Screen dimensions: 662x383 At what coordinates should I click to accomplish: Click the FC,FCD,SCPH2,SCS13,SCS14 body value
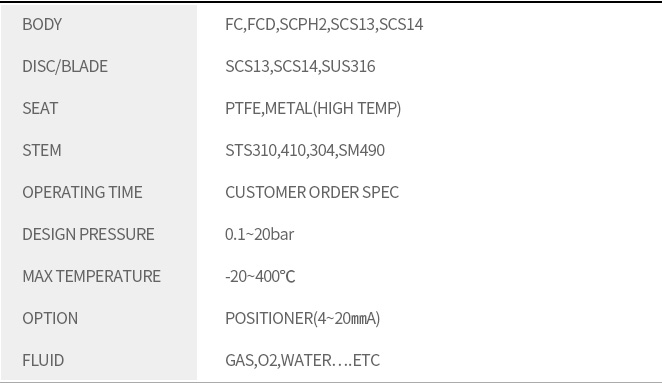click(324, 24)
